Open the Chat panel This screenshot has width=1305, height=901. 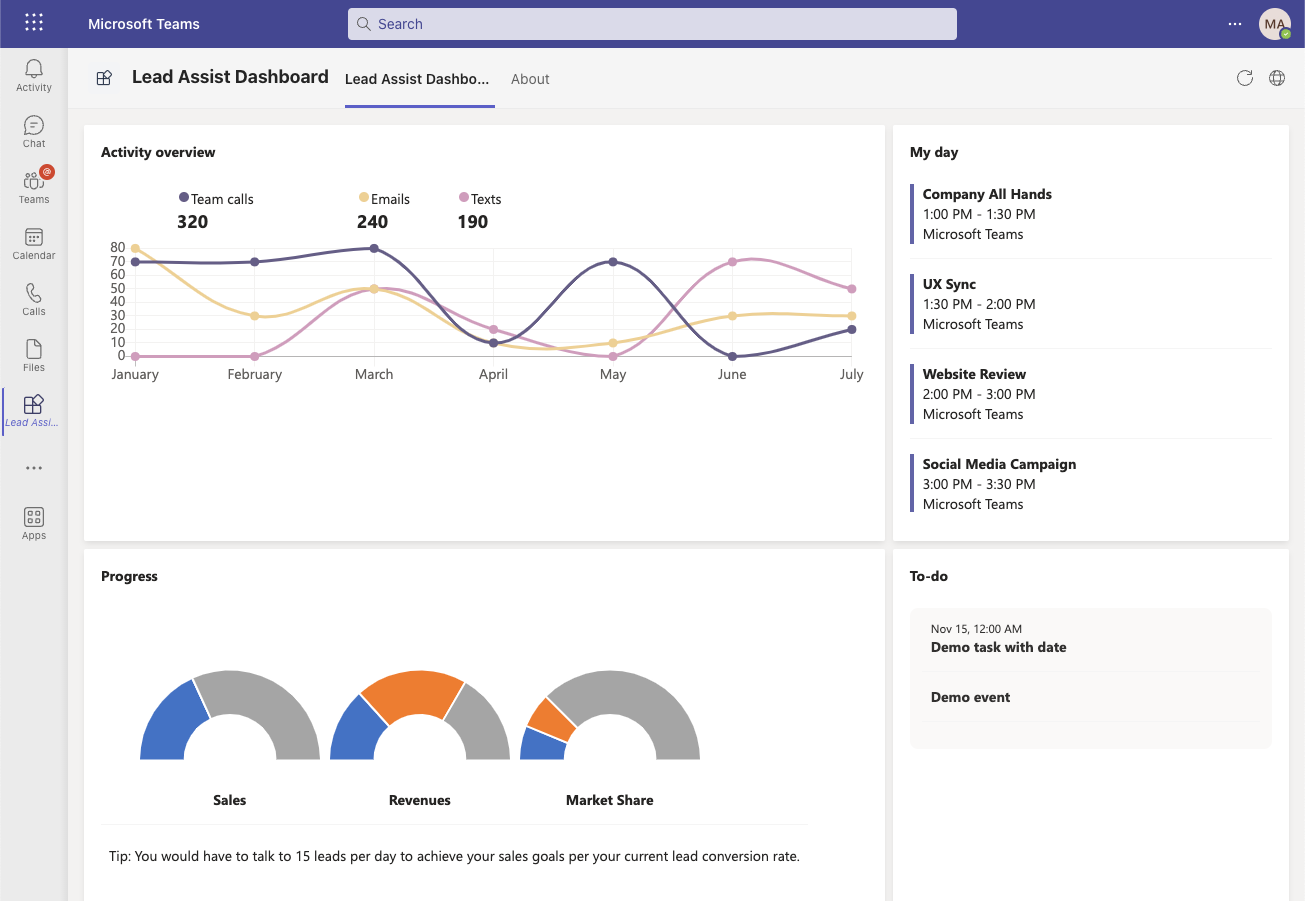click(x=33, y=131)
